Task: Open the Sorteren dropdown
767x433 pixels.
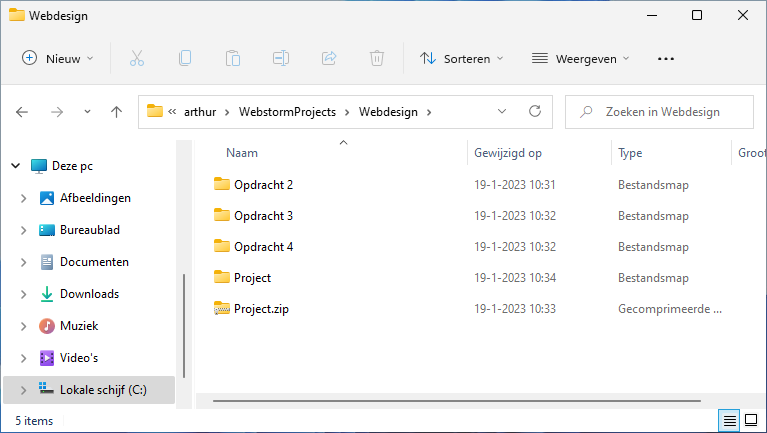Action: pos(461,59)
